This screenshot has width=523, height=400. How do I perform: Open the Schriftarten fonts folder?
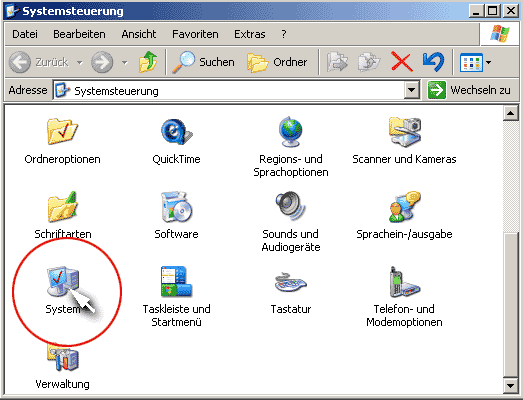[x=62, y=207]
